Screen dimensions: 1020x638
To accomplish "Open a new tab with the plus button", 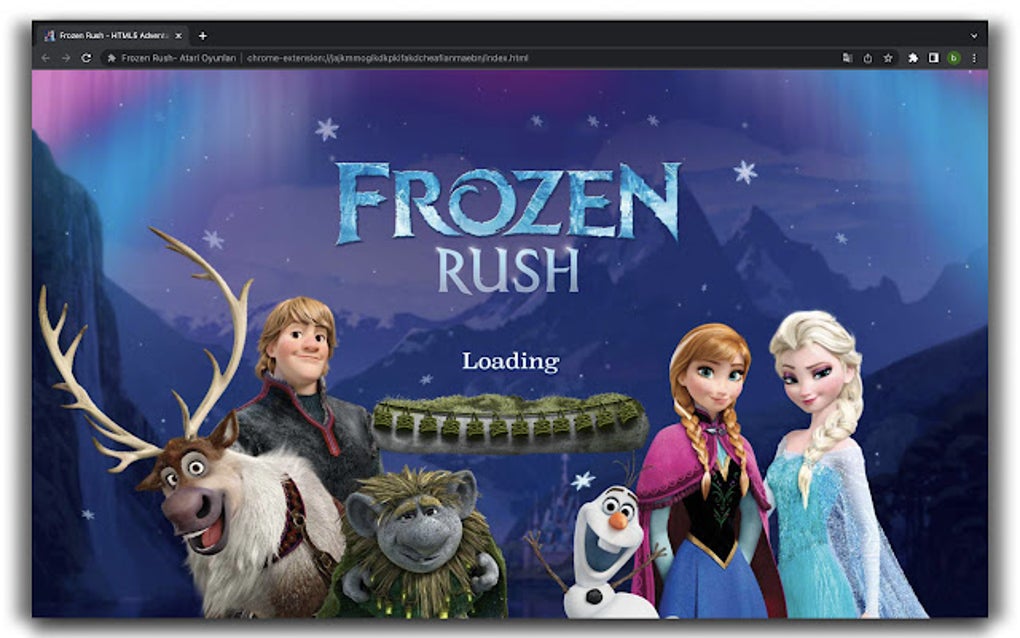I will (x=203, y=35).
